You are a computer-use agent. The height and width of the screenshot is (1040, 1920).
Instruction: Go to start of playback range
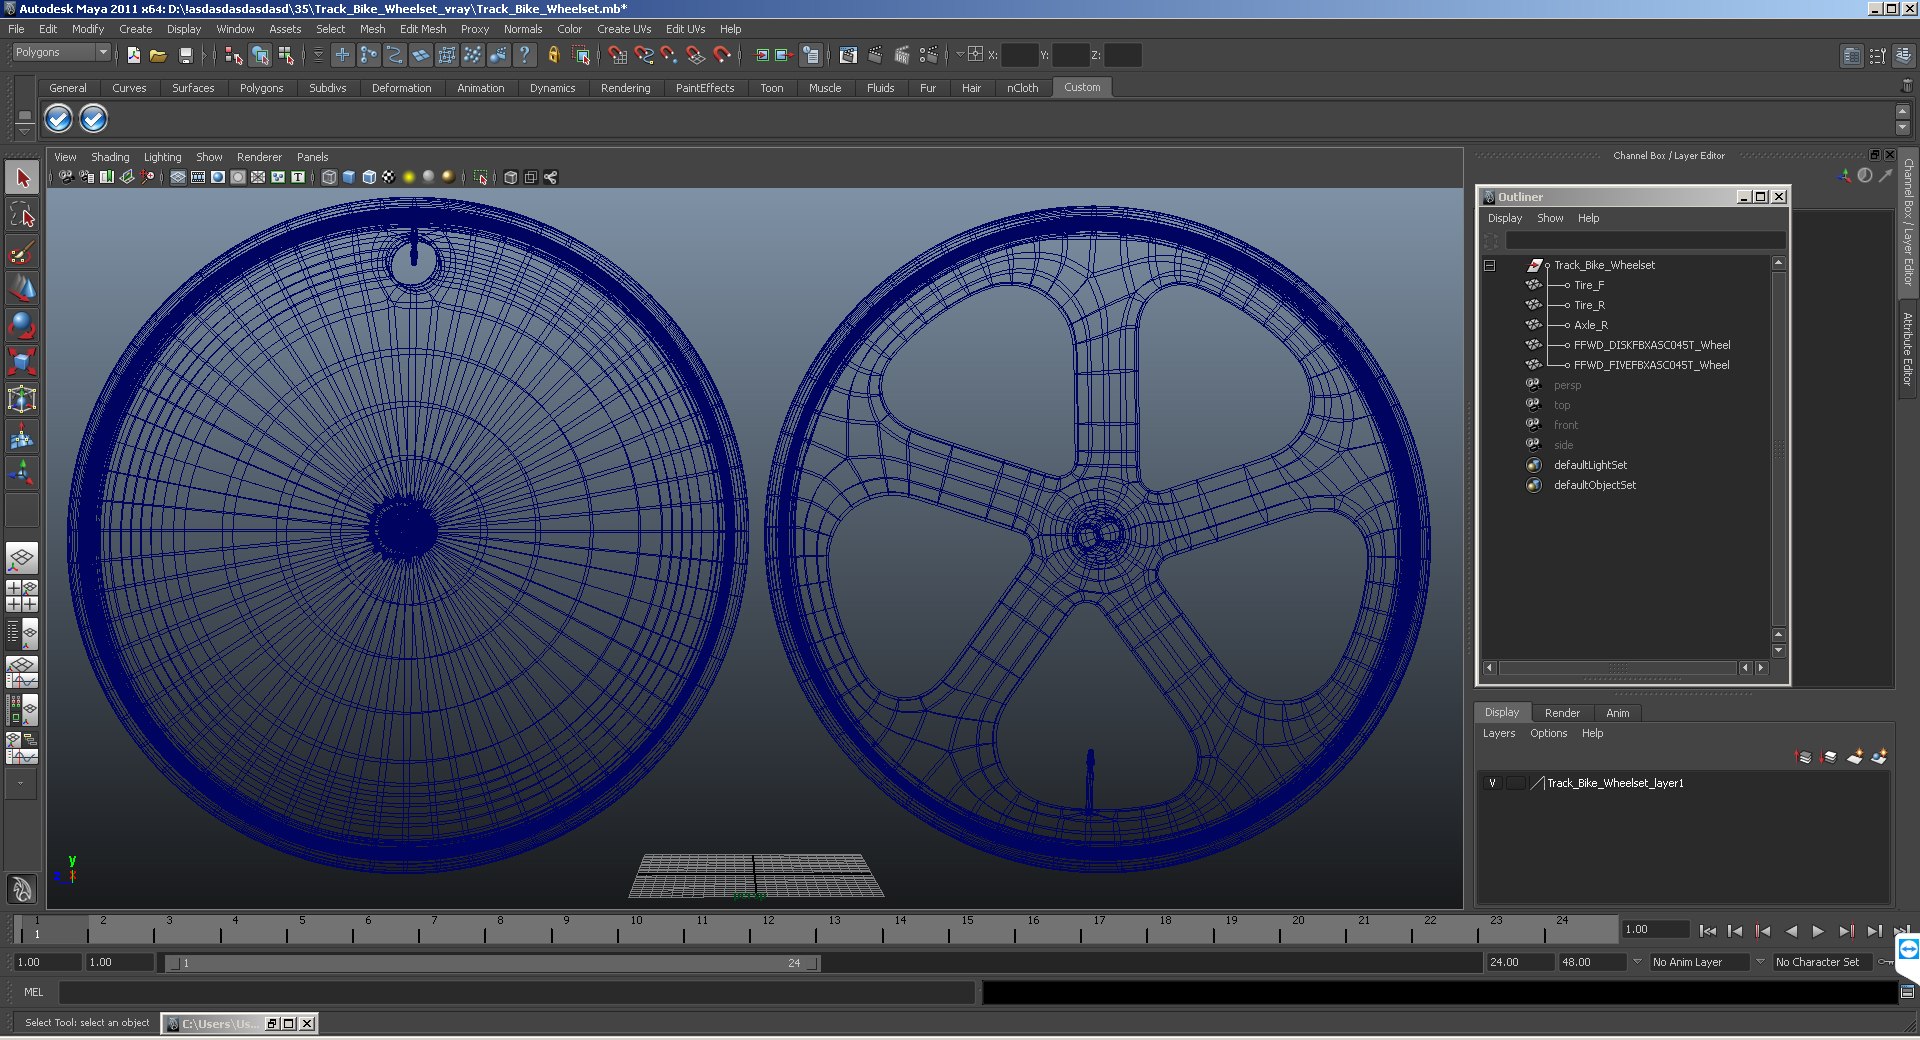pyautogui.click(x=1708, y=931)
